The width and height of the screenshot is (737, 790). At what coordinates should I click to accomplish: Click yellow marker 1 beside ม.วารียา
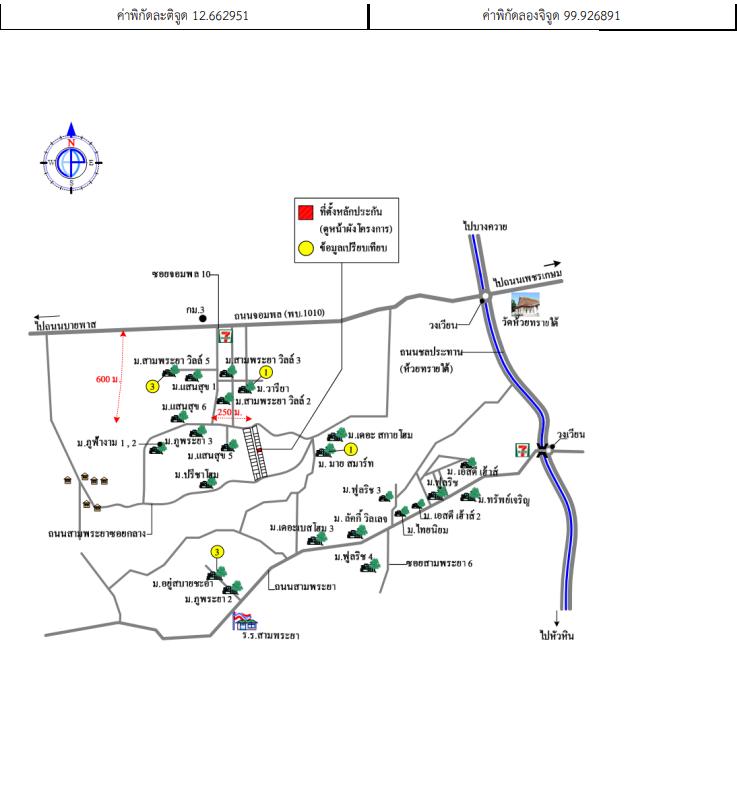266,372
